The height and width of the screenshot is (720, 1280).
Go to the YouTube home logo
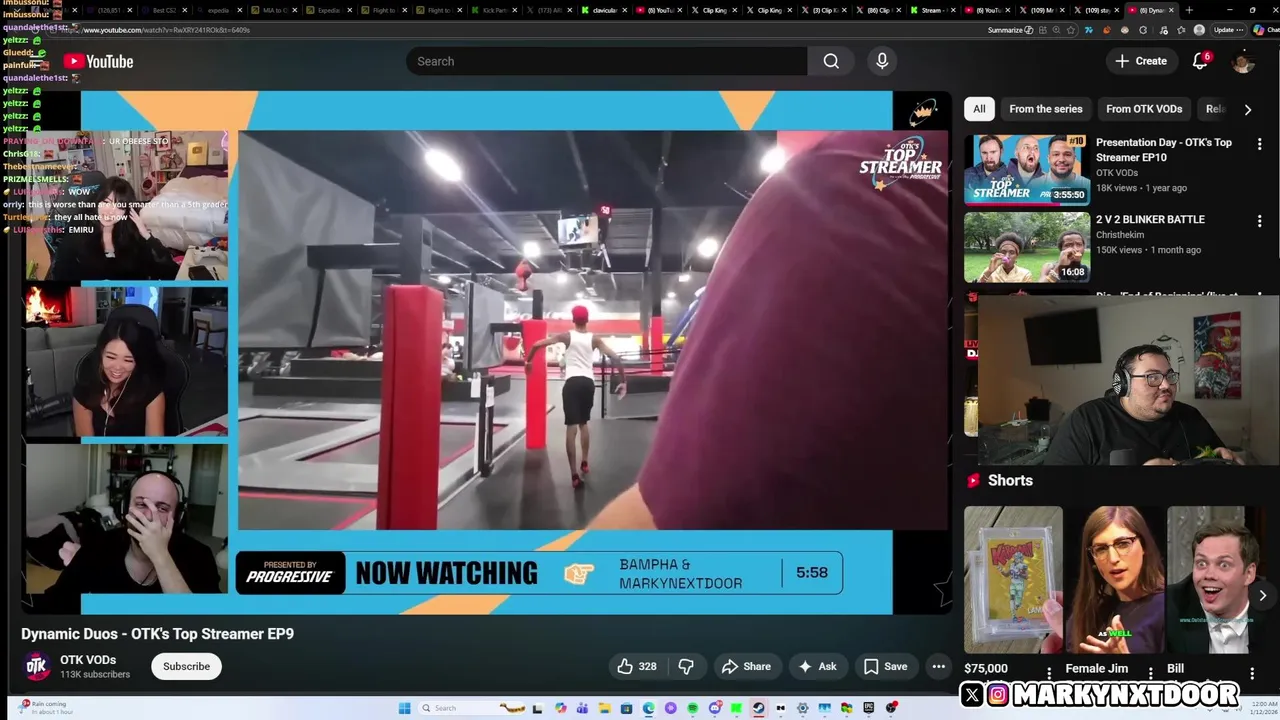click(98, 61)
